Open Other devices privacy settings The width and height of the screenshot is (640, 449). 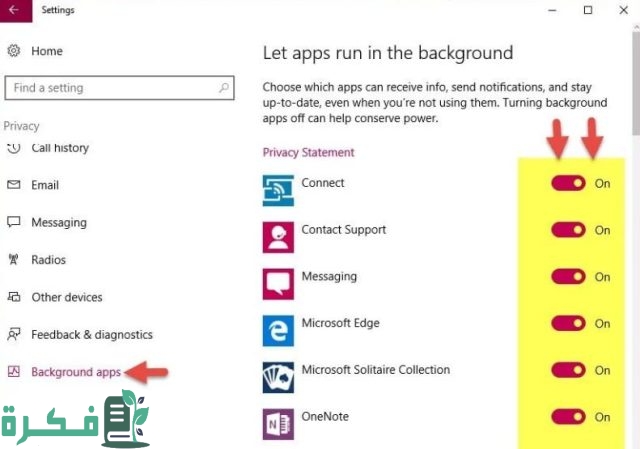[66, 297]
